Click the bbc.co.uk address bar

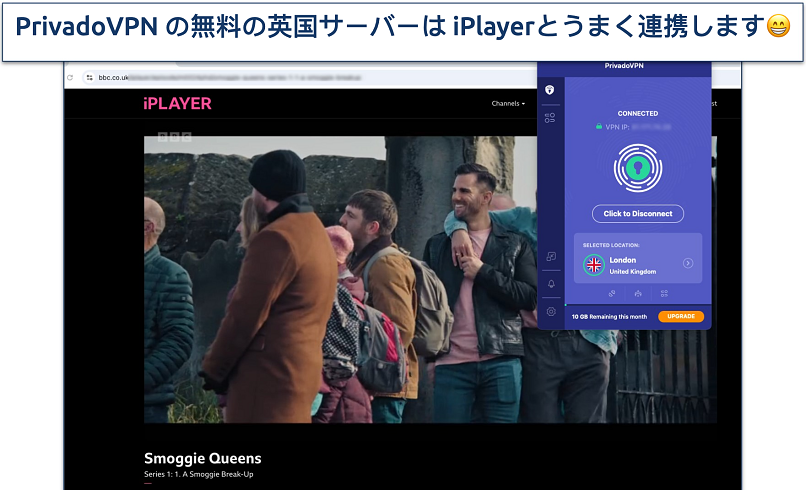pyautogui.click(x=300, y=77)
